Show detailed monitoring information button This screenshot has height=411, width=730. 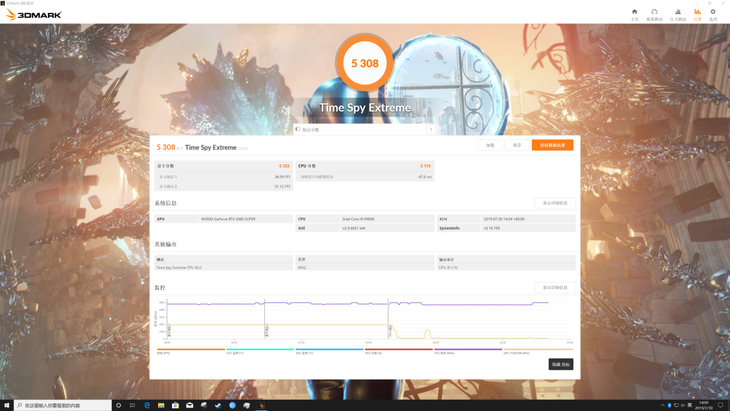point(555,287)
